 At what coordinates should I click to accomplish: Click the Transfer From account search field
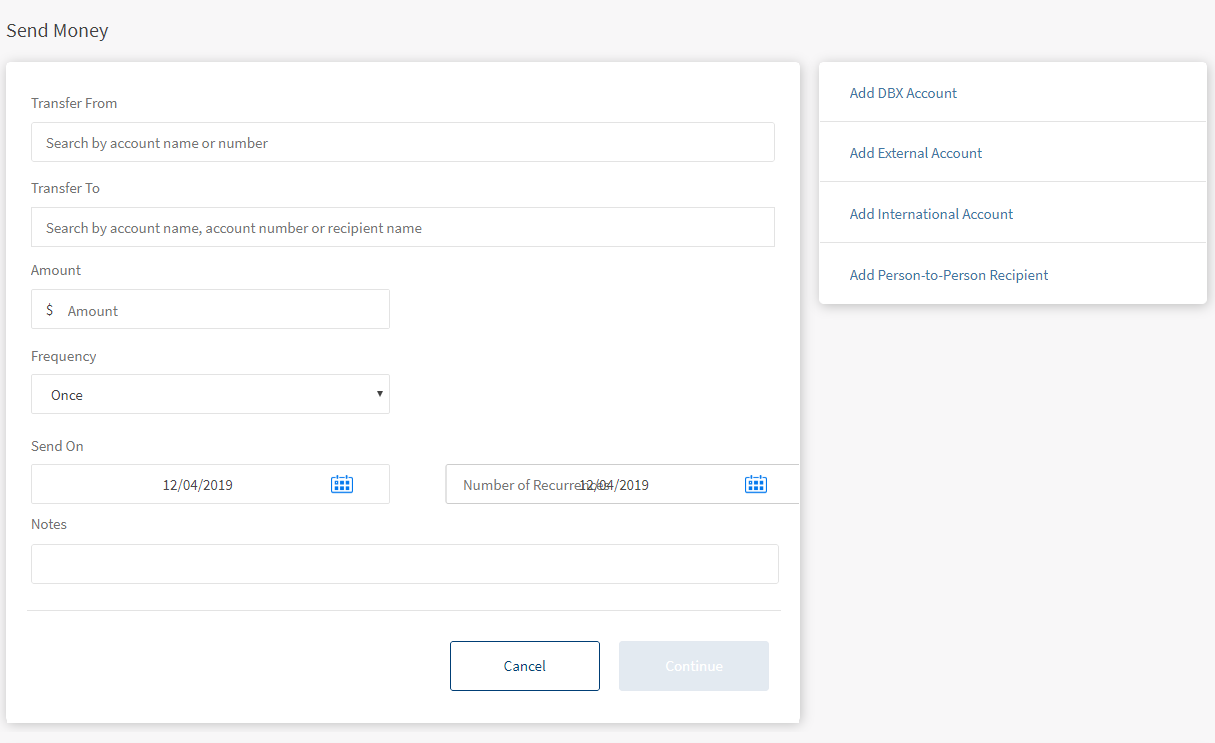click(402, 143)
